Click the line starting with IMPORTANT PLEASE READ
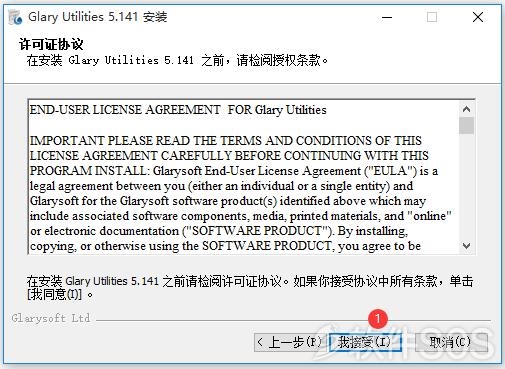Screen dimensions: 505x369 pyautogui.click(x=226, y=140)
